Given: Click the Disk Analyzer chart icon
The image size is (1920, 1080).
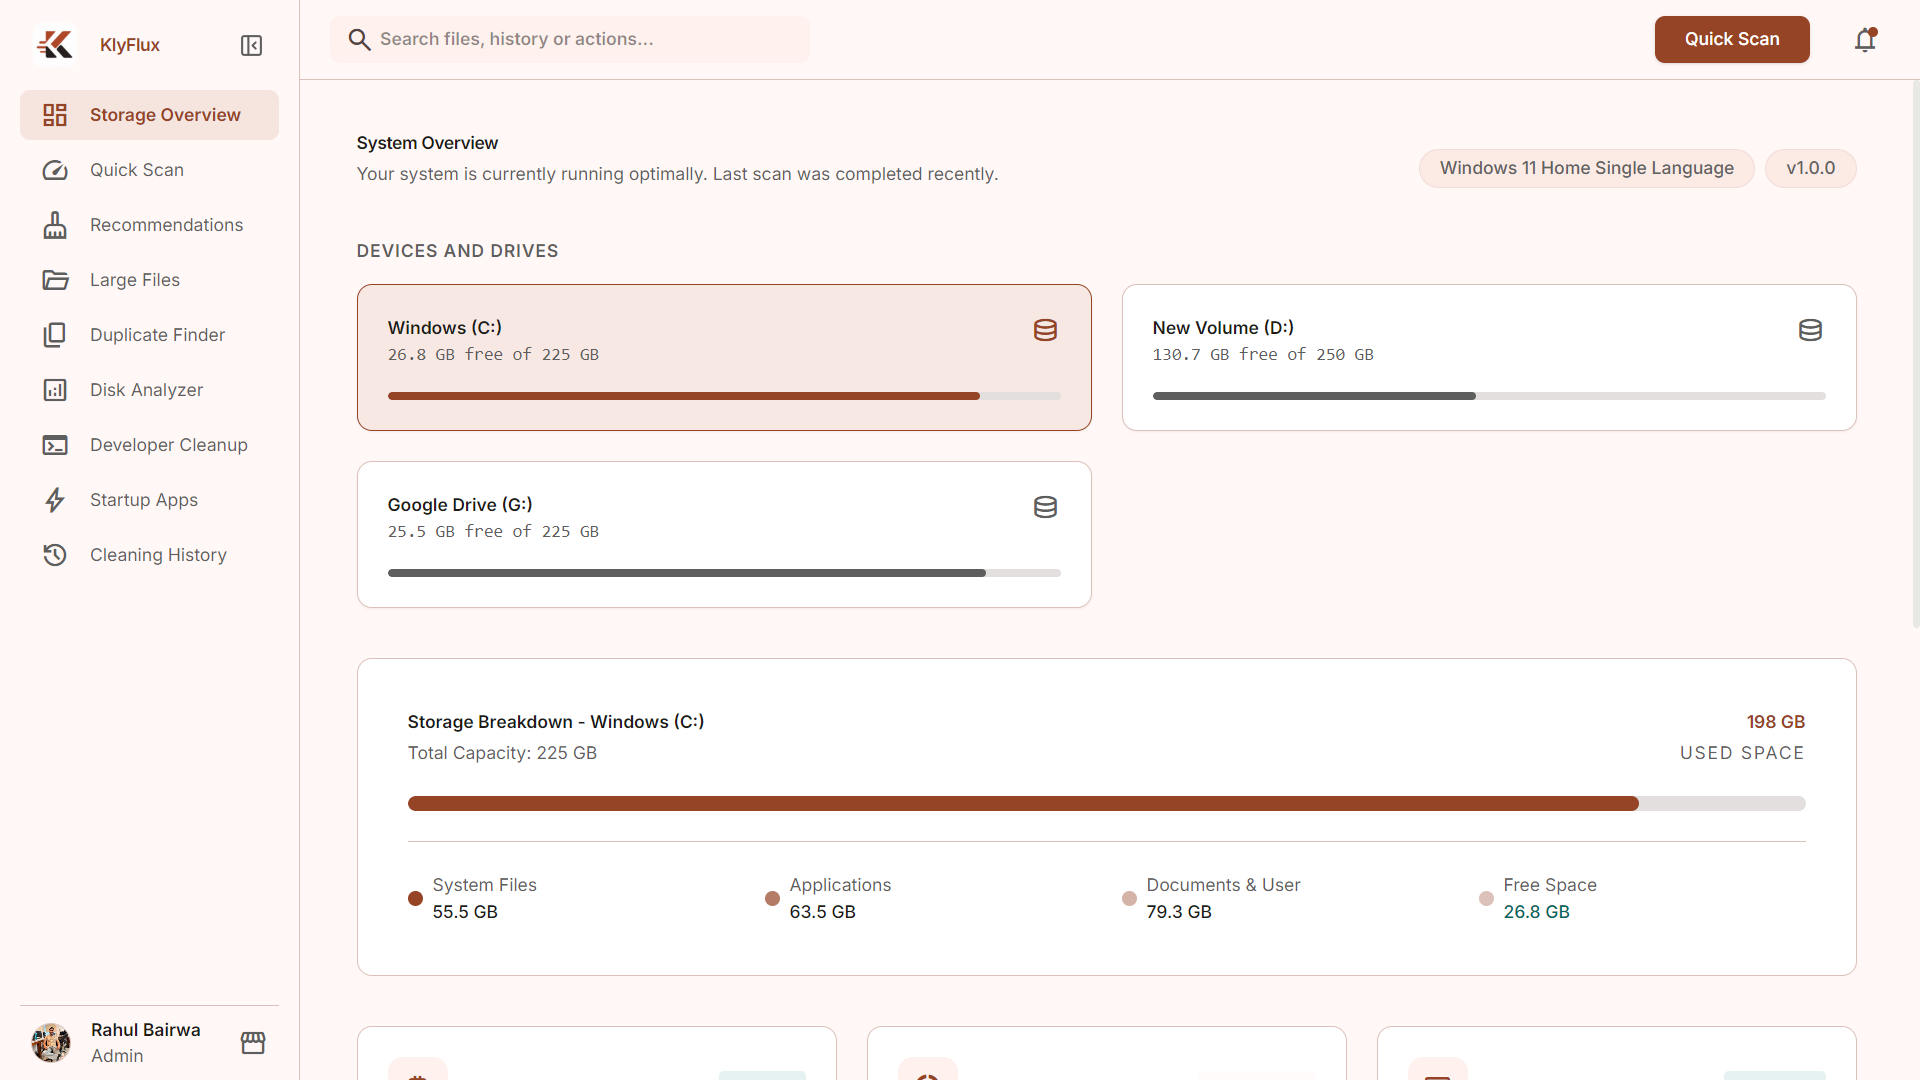Looking at the screenshot, I should (55, 390).
